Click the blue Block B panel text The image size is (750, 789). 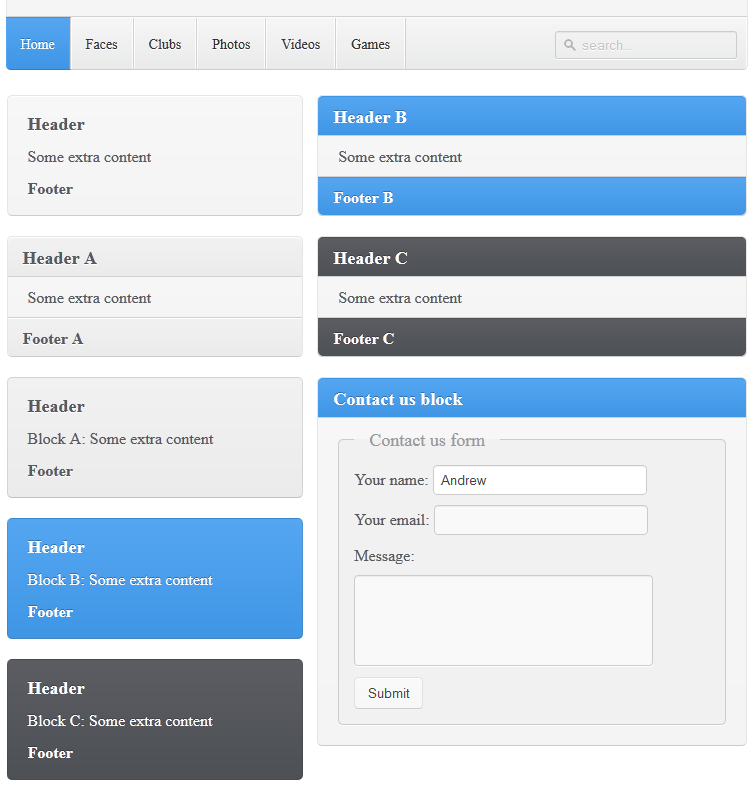pyautogui.click(x=120, y=580)
